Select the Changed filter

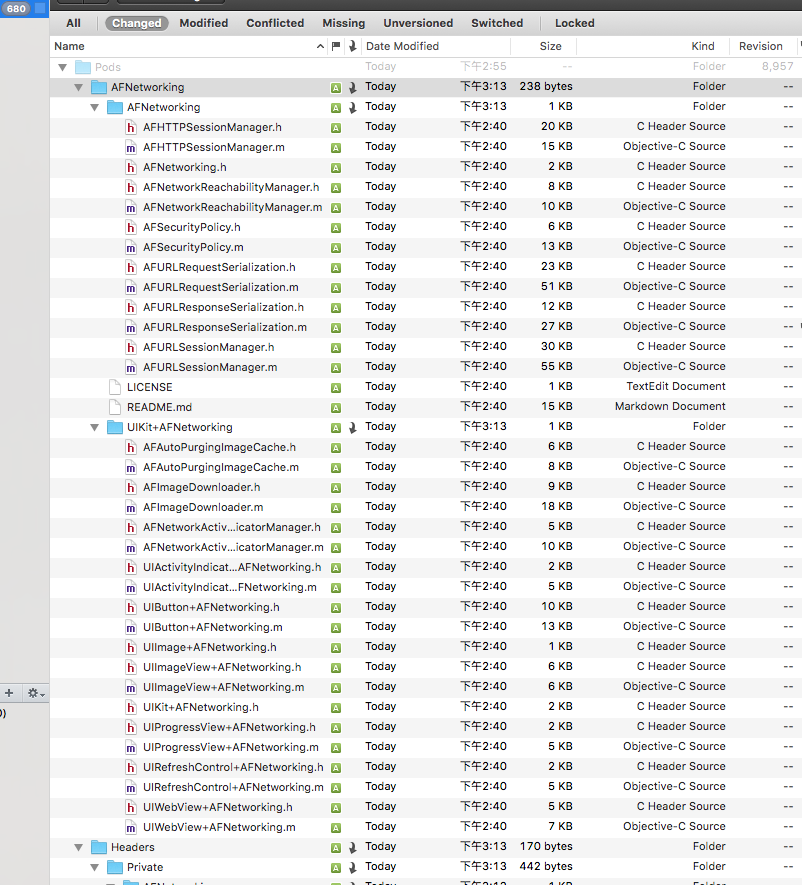point(137,23)
